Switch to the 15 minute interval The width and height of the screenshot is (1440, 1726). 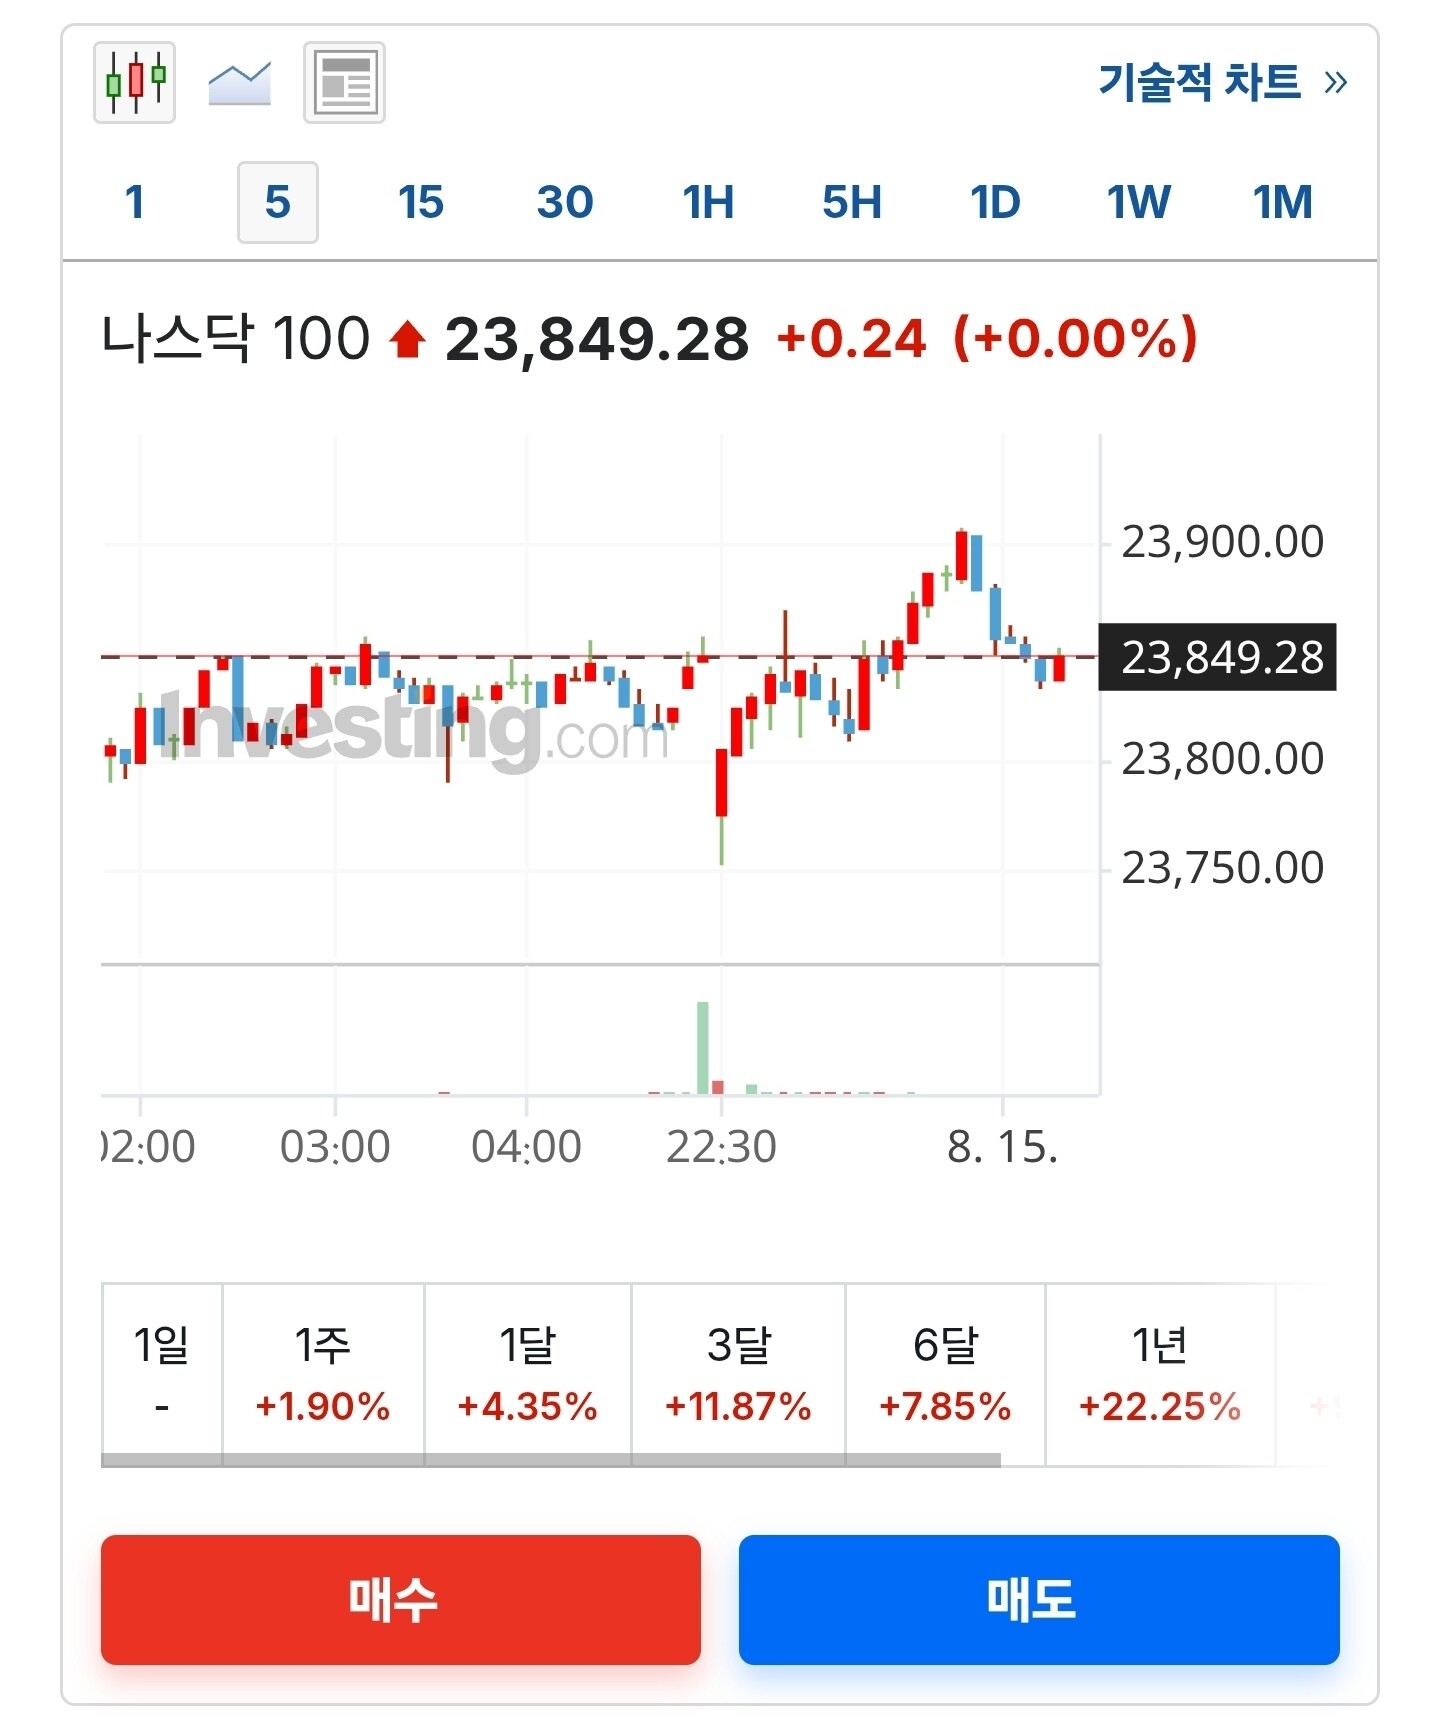(421, 202)
